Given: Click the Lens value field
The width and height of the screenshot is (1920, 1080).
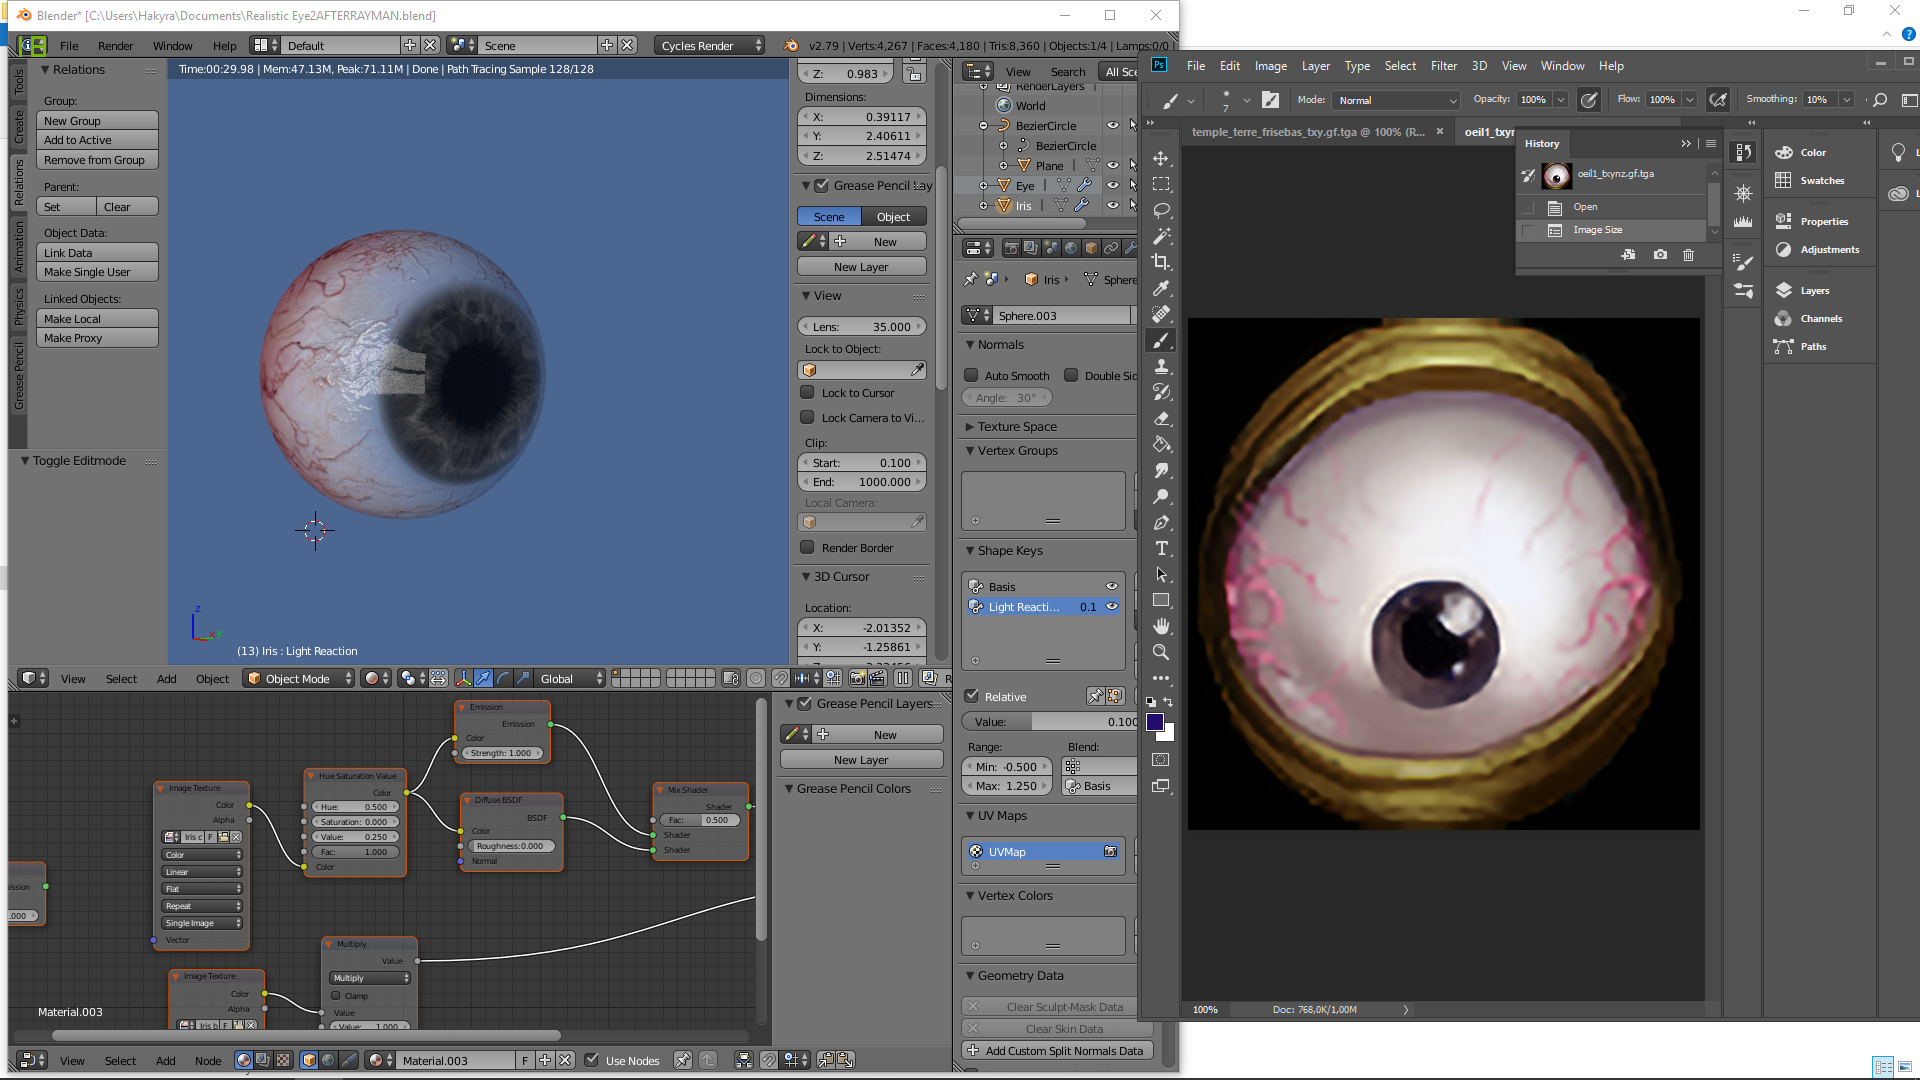Looking at the screenshot, I should [x=861, y=326].
